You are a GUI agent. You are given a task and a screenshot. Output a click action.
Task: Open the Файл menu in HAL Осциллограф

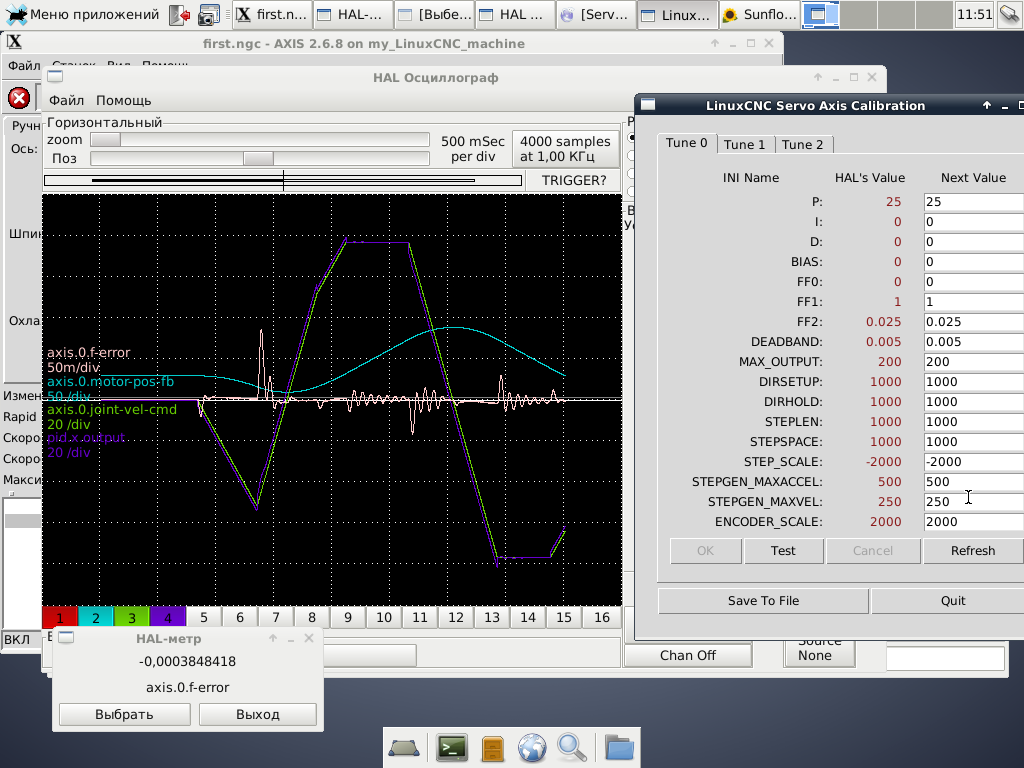point(66,100)
